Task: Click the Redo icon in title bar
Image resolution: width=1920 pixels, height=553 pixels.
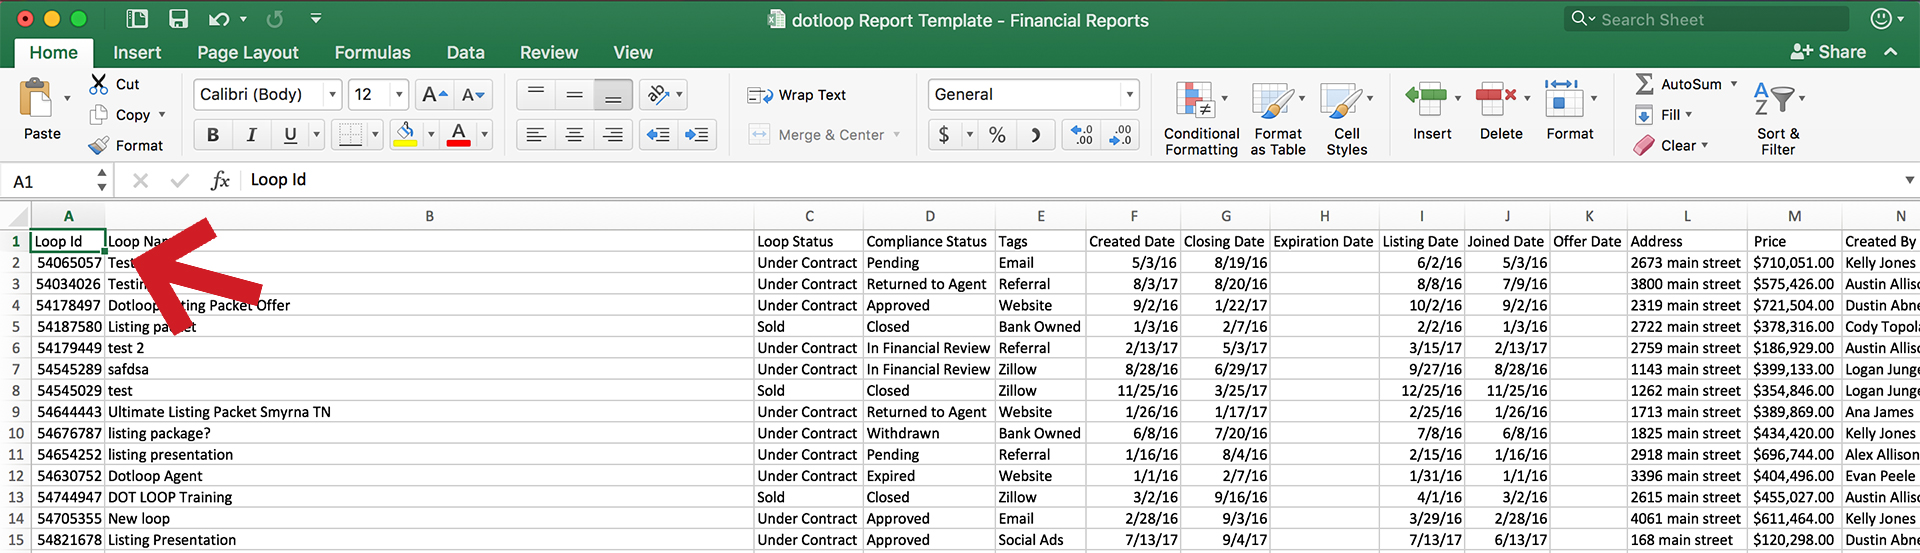Action: tap(275, 19)
